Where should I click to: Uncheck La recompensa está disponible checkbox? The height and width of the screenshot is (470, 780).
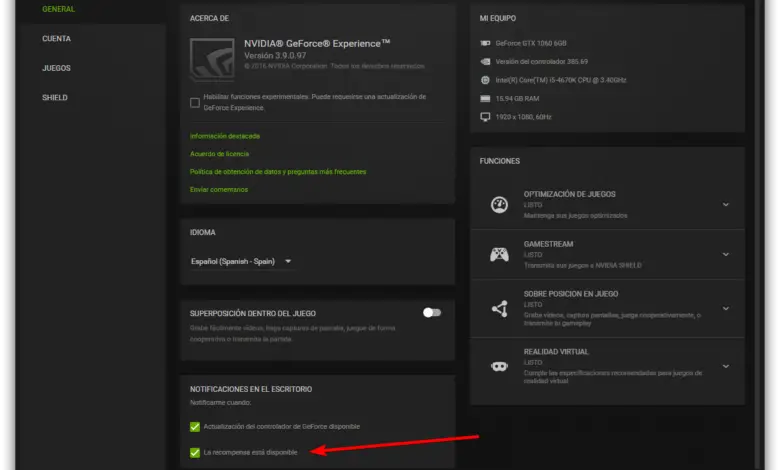click(x=195, y=453)
